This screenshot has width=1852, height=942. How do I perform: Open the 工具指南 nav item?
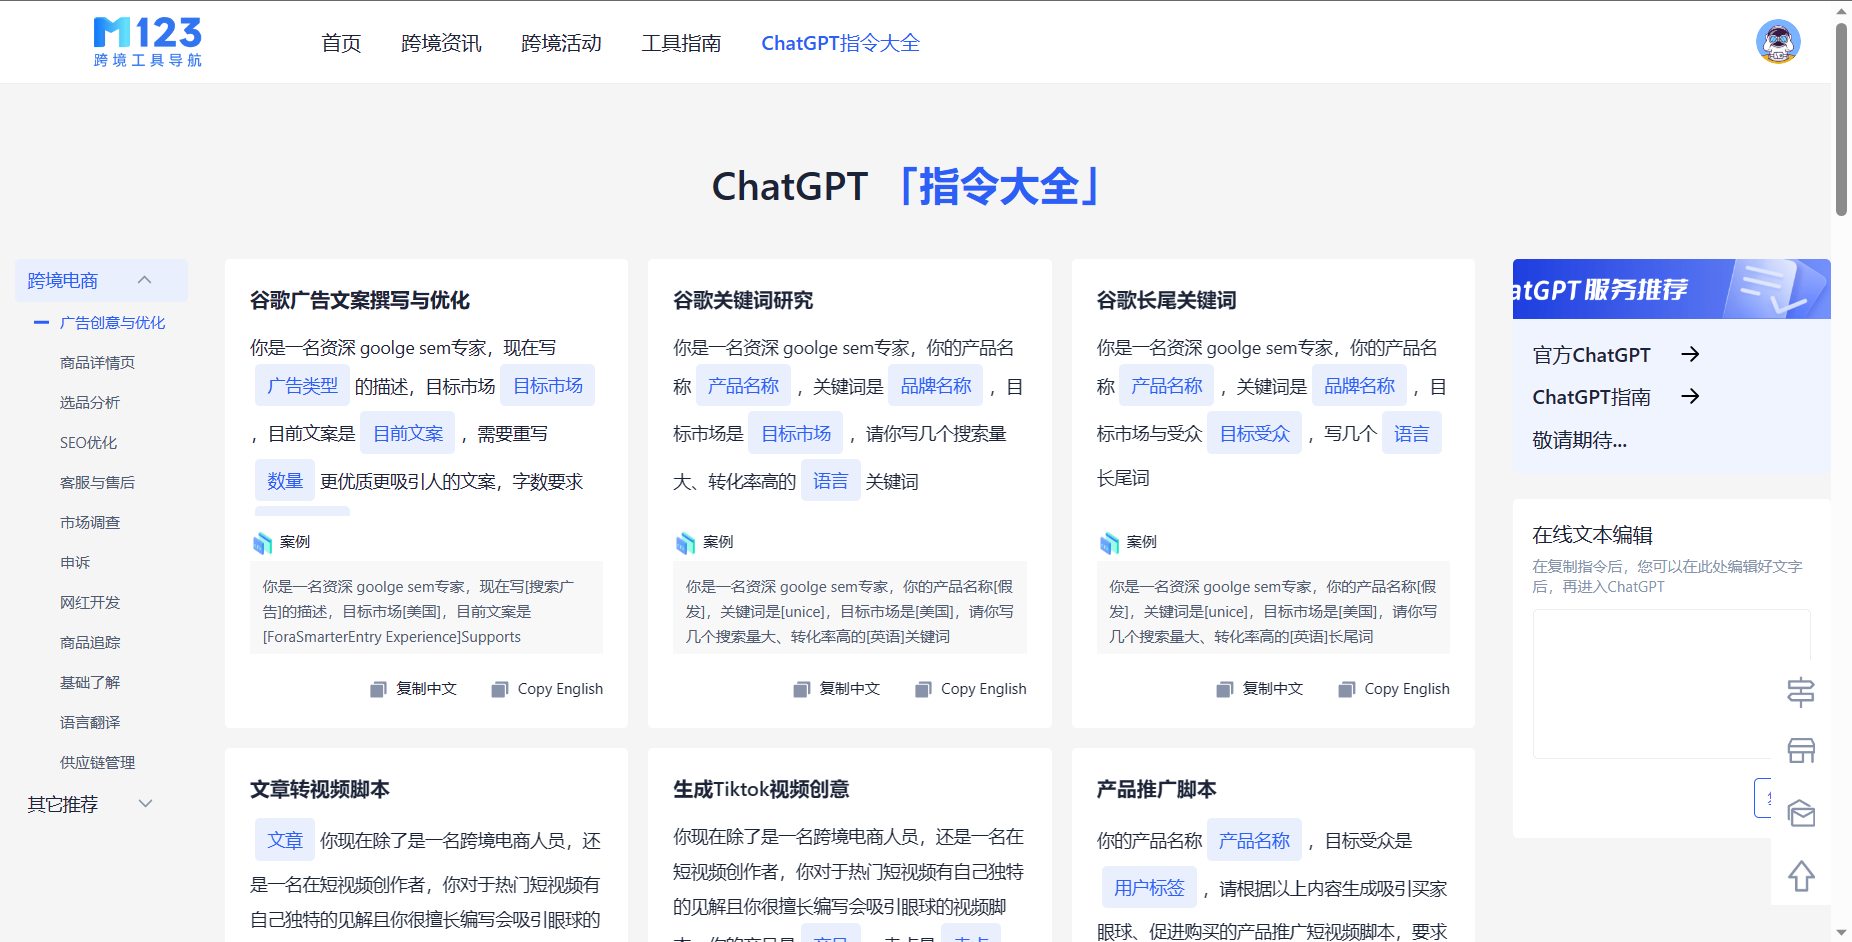(x=681, y=43)
